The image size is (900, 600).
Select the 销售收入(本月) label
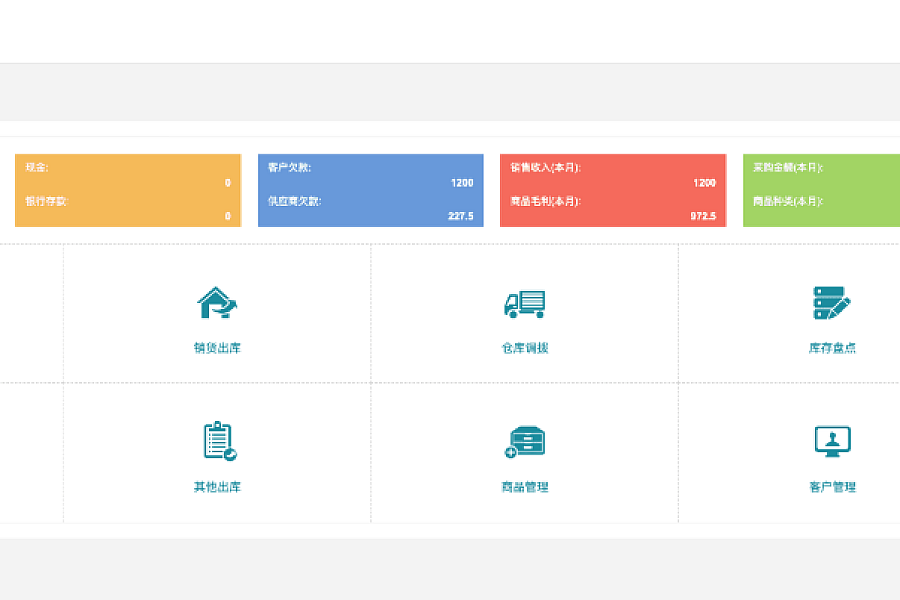coord(546,168)
